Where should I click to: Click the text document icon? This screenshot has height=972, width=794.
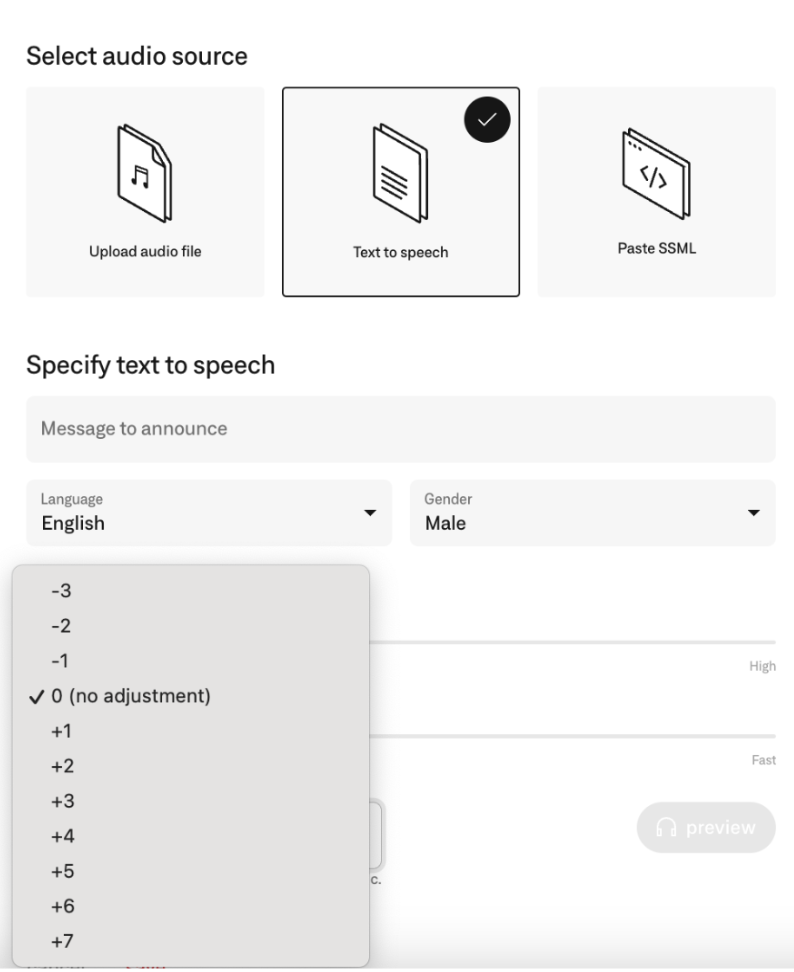click(400, 173)
